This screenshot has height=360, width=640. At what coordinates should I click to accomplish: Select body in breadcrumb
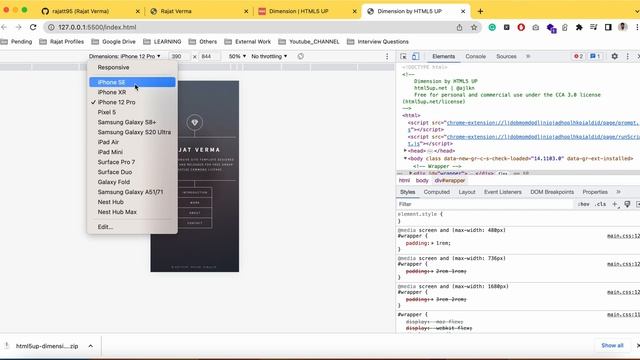tap(422, 180)
